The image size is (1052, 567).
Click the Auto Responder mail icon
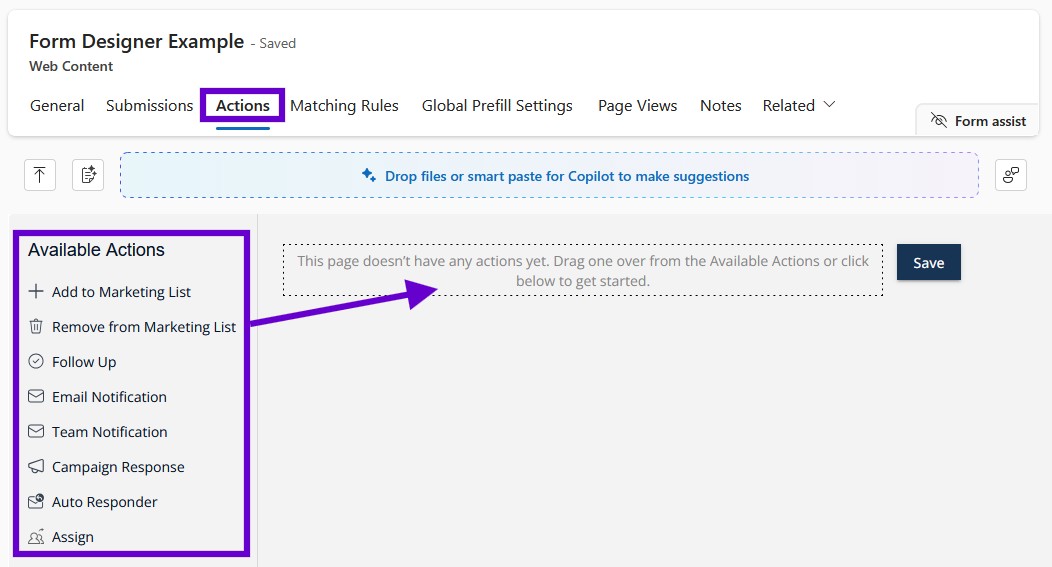point(36,501)
